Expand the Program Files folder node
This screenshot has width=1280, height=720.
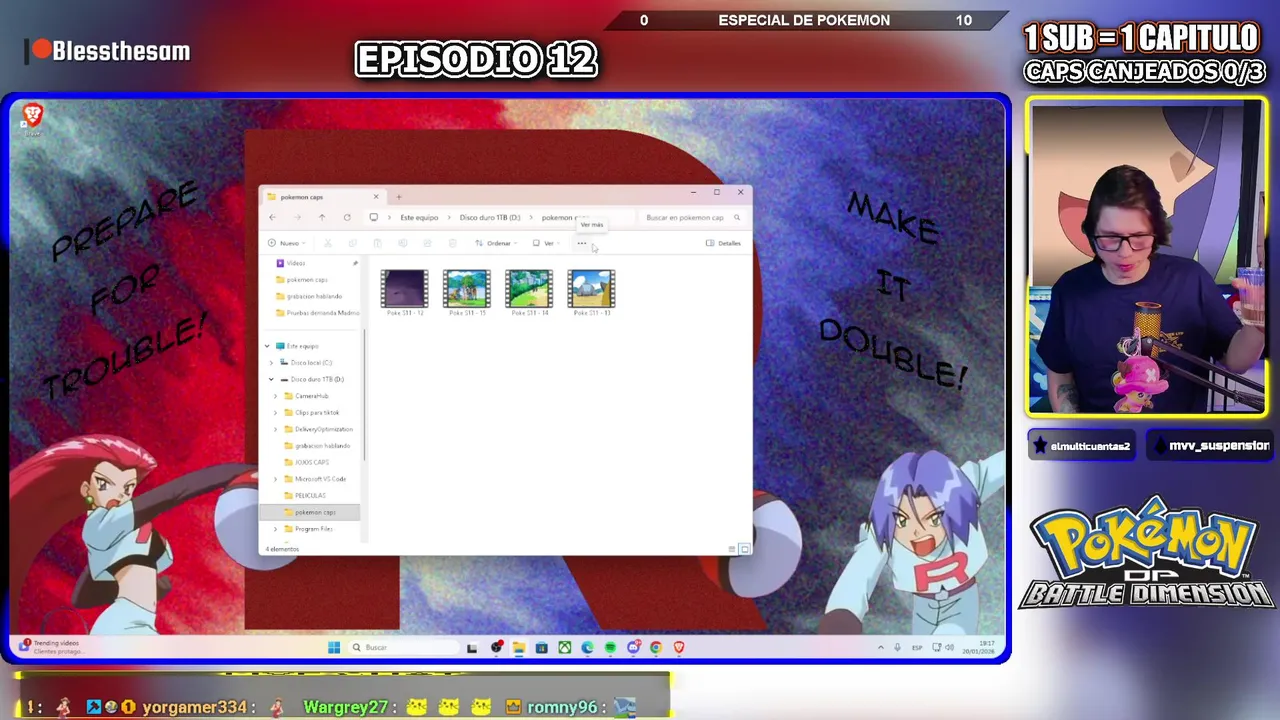(x=275, y=528)
